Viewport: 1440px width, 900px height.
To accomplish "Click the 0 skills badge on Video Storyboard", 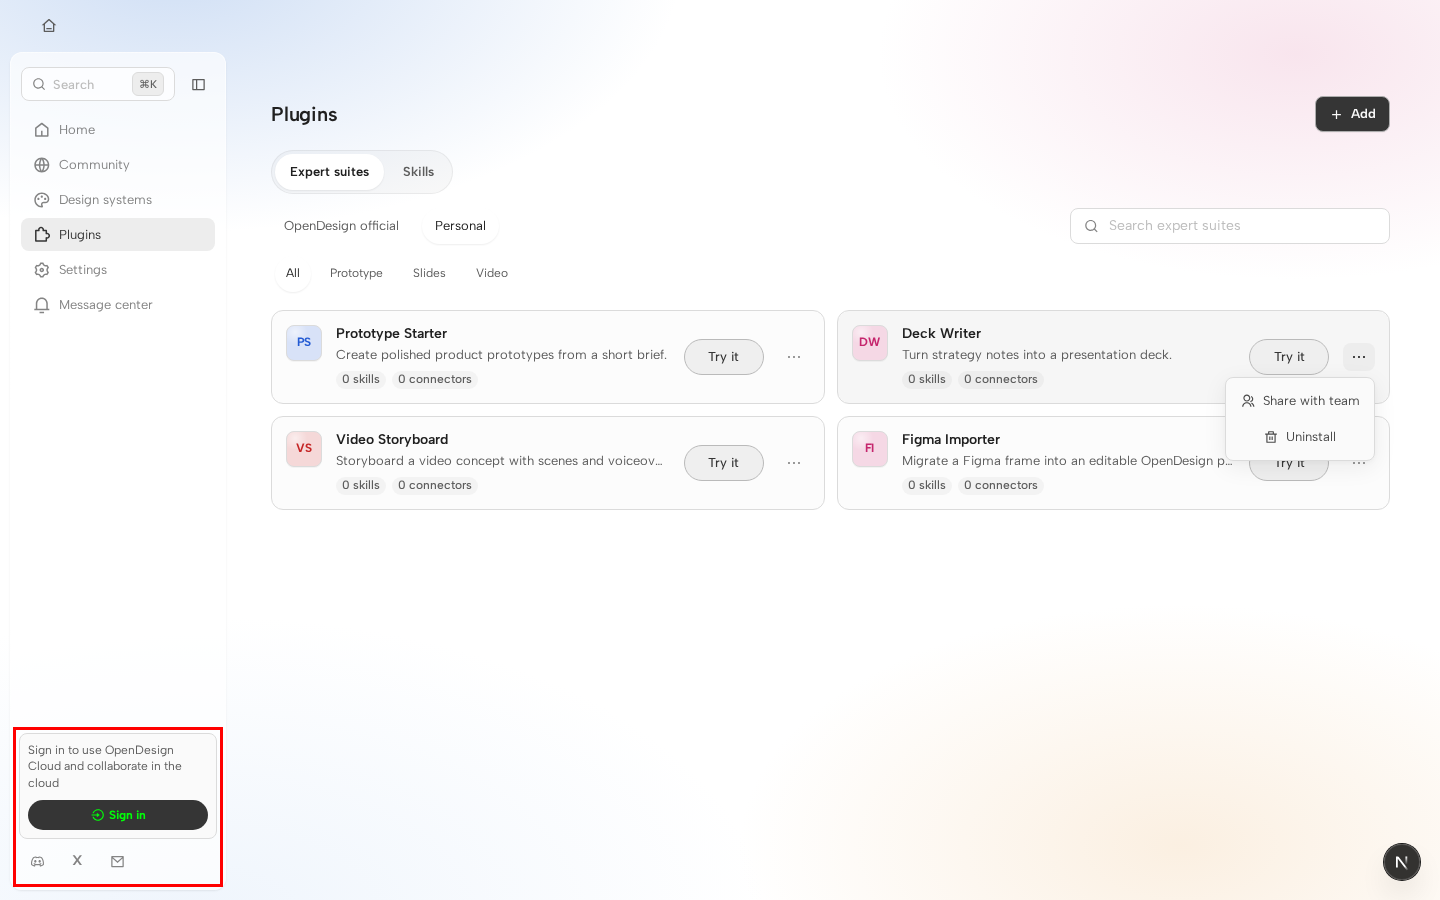I will click(x=361, y=486).
